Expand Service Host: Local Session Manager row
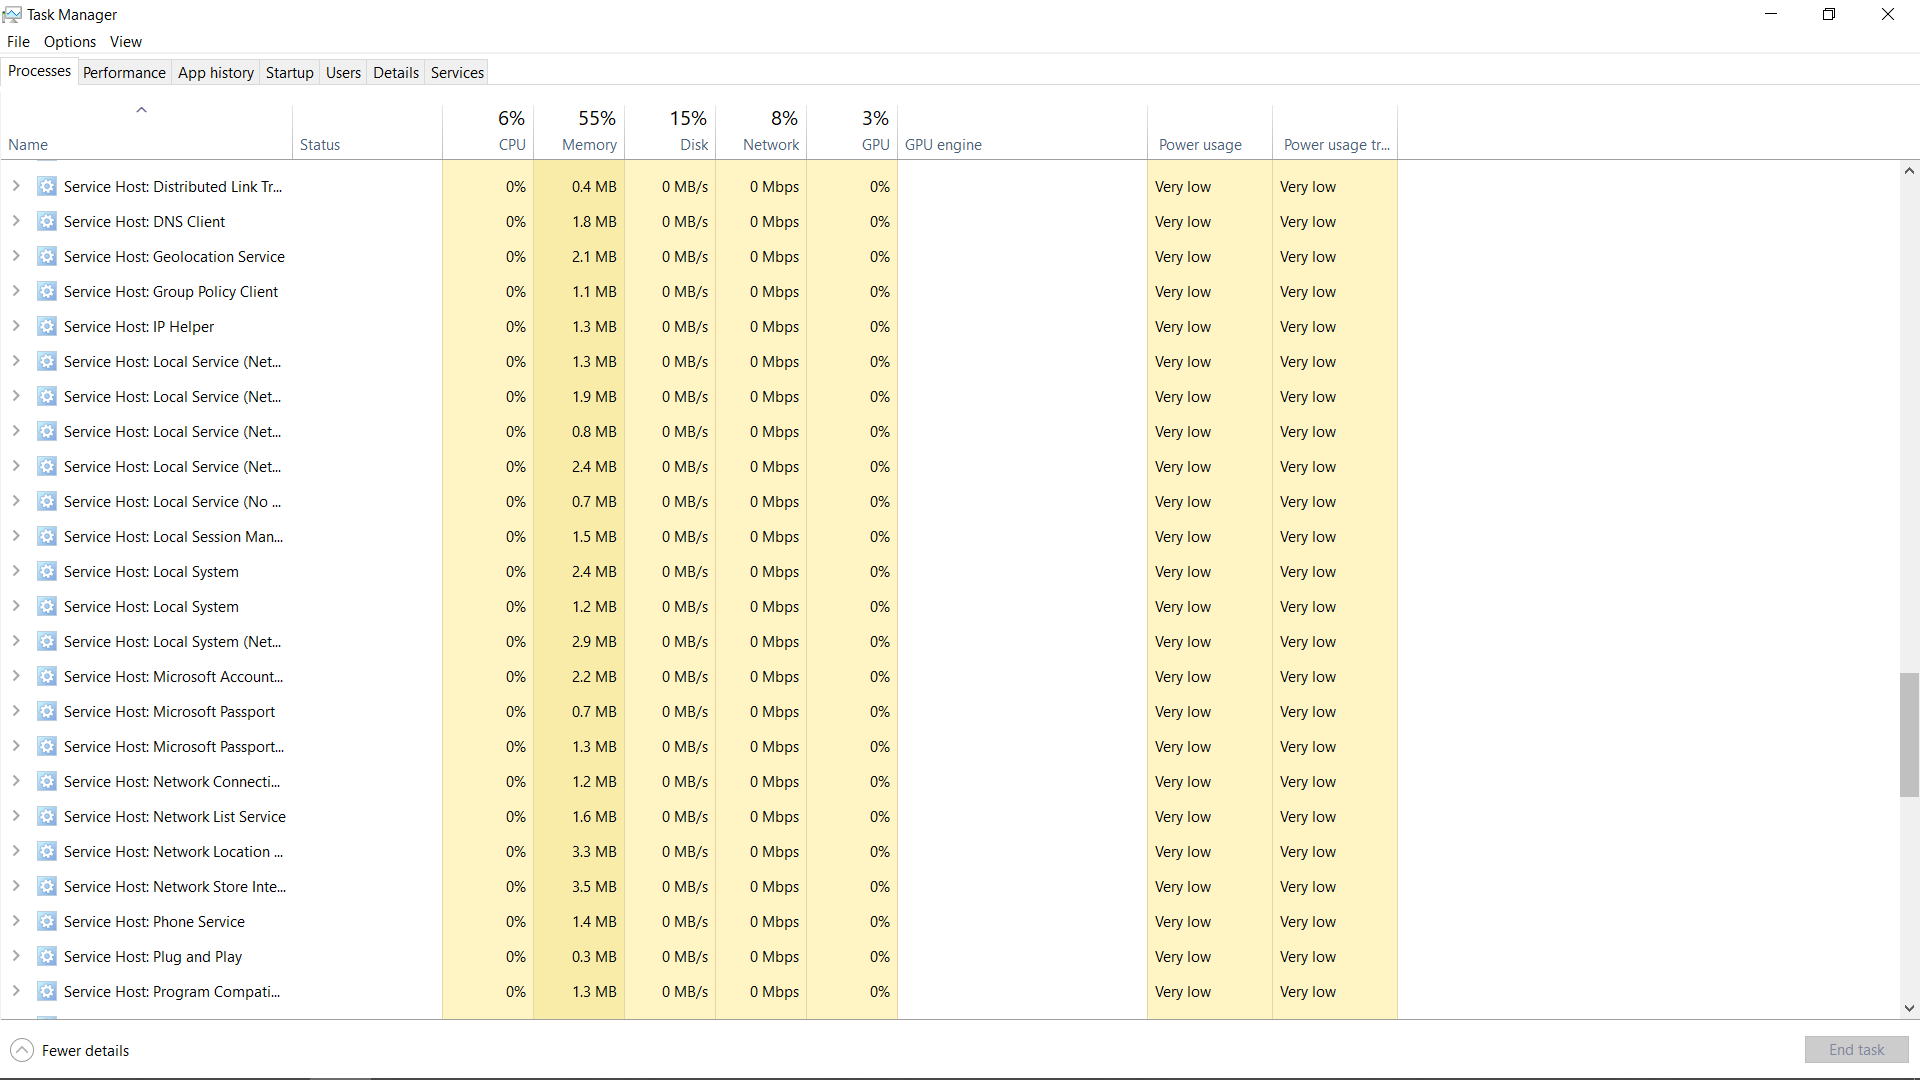Screen dimensions: 1920x1080 pyautogui.click(x=16, y=536)
